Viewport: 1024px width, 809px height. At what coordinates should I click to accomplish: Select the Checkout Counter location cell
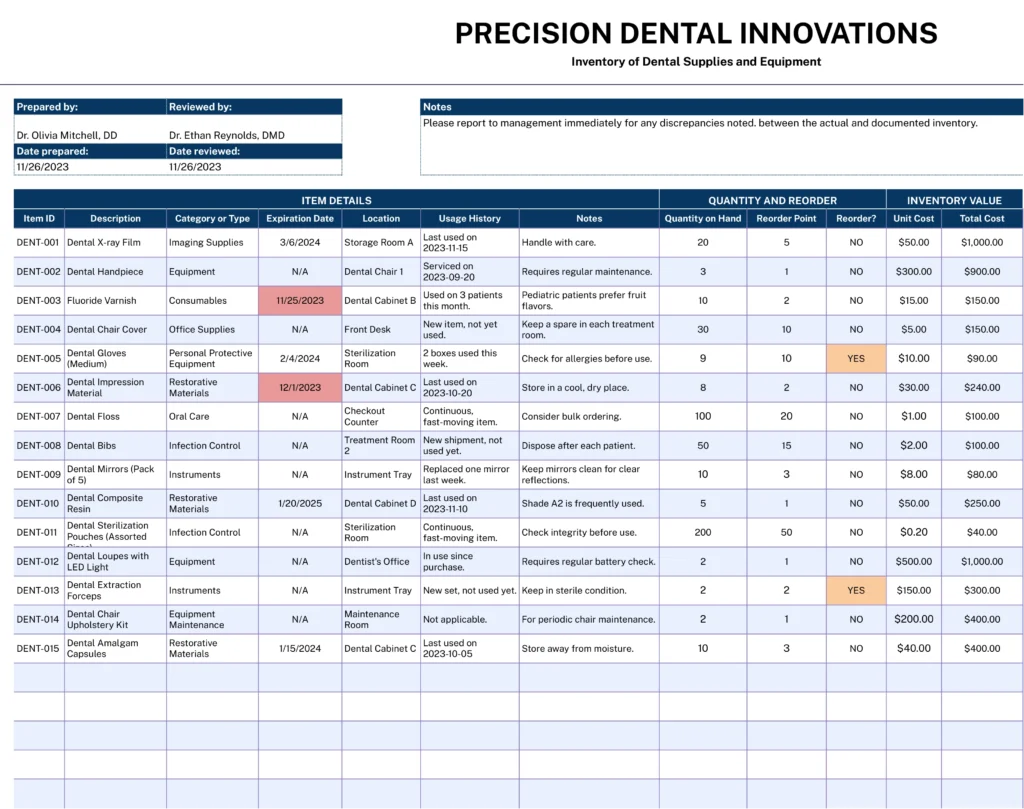[x=381, y=417]
